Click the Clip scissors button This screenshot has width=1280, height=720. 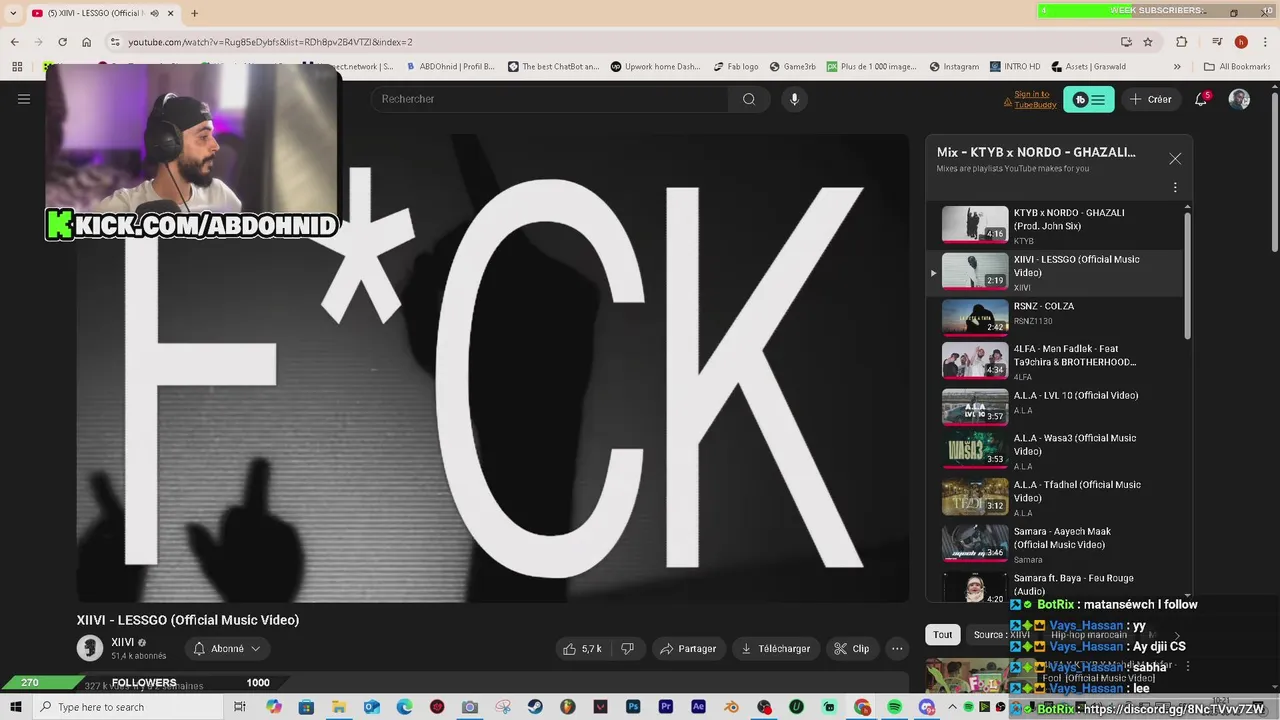[852, 649]
